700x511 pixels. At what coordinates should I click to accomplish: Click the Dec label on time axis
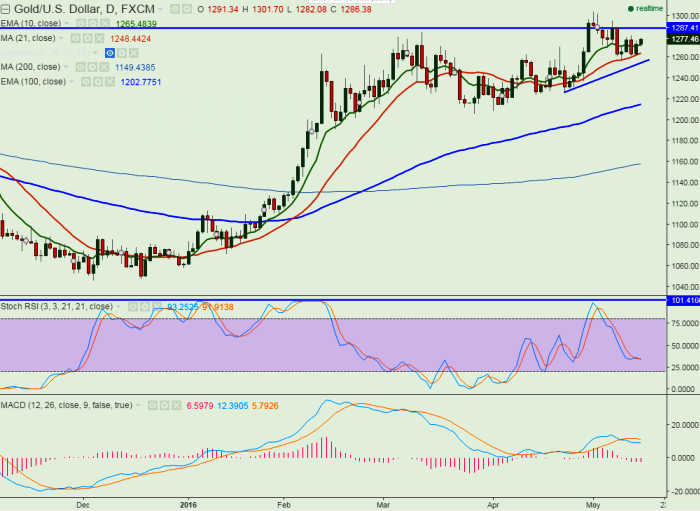pos(83,505)
